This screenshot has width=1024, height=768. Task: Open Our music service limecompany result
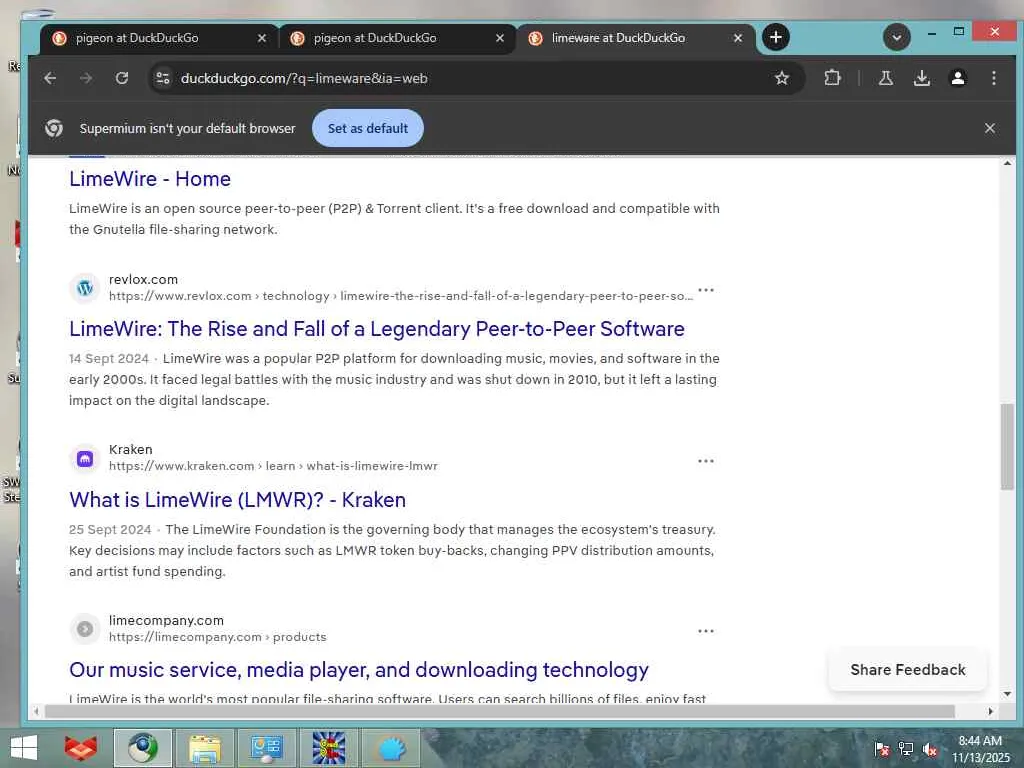tap(359, 670)
